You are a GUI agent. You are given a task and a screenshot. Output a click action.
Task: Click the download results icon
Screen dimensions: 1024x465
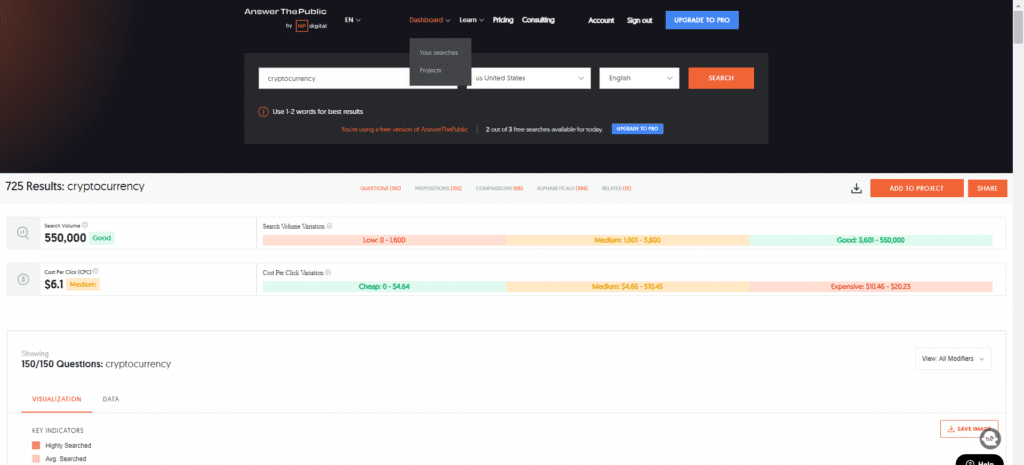point(856,188)
